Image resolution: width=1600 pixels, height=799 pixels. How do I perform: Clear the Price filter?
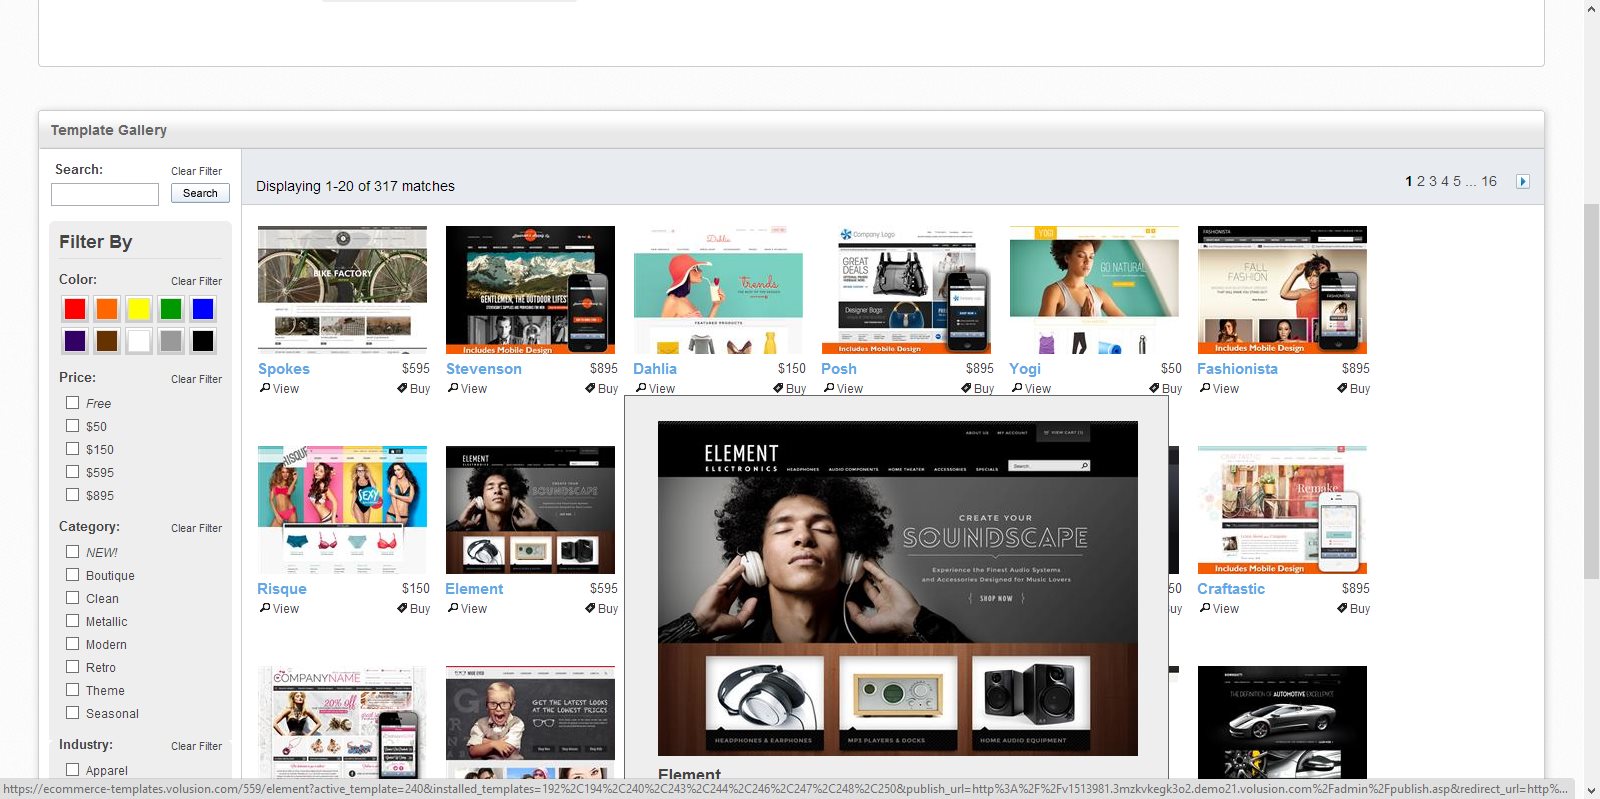pos(196,379)
